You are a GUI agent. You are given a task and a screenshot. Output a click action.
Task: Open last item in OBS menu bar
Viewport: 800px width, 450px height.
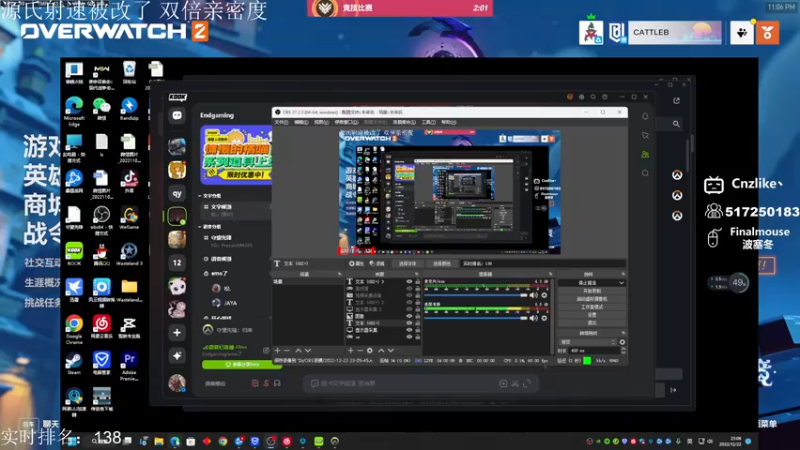coord(448,122)
